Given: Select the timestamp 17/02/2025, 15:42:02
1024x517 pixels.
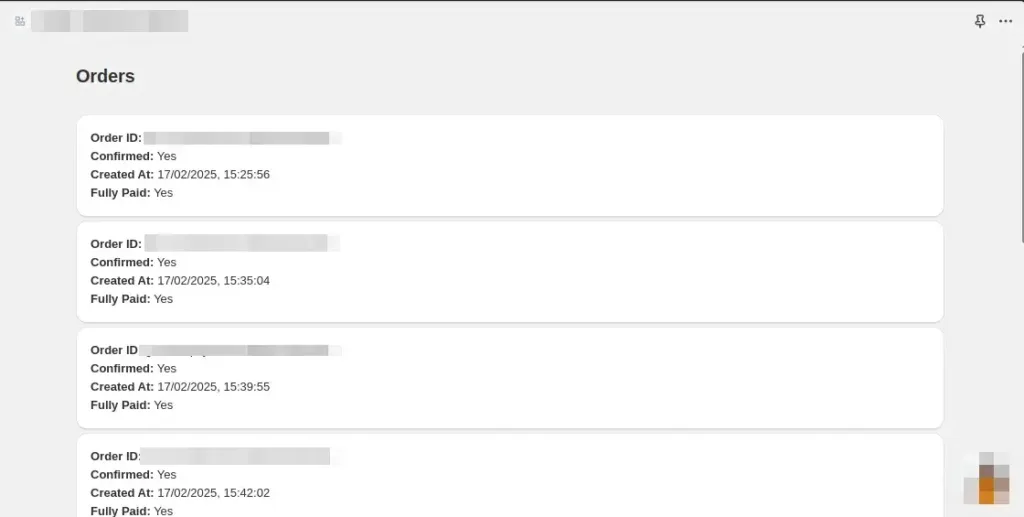Looking at the screenshot, I should pos(213,493).
